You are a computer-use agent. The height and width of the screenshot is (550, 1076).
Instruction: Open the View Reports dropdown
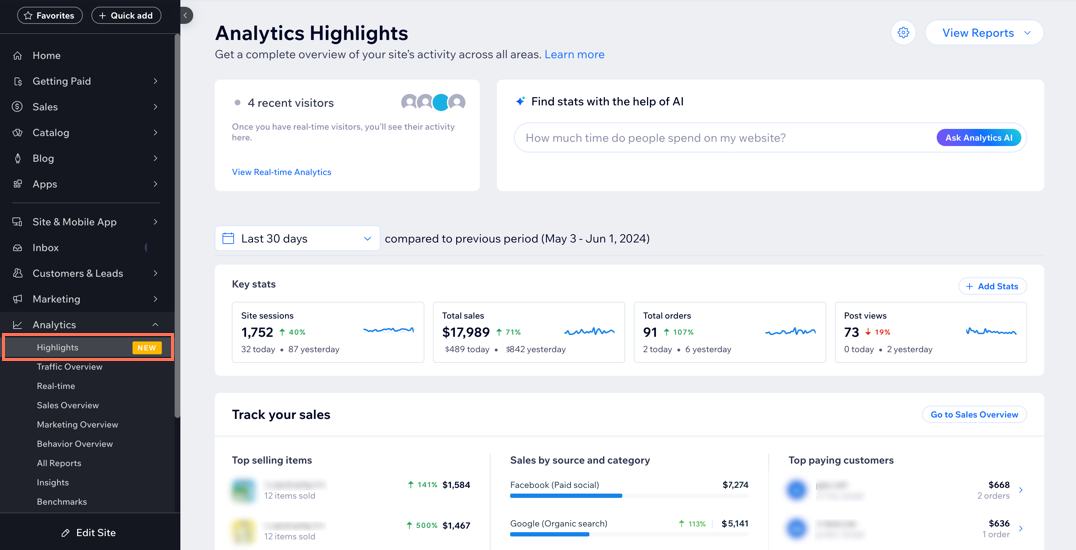point(984,33)
